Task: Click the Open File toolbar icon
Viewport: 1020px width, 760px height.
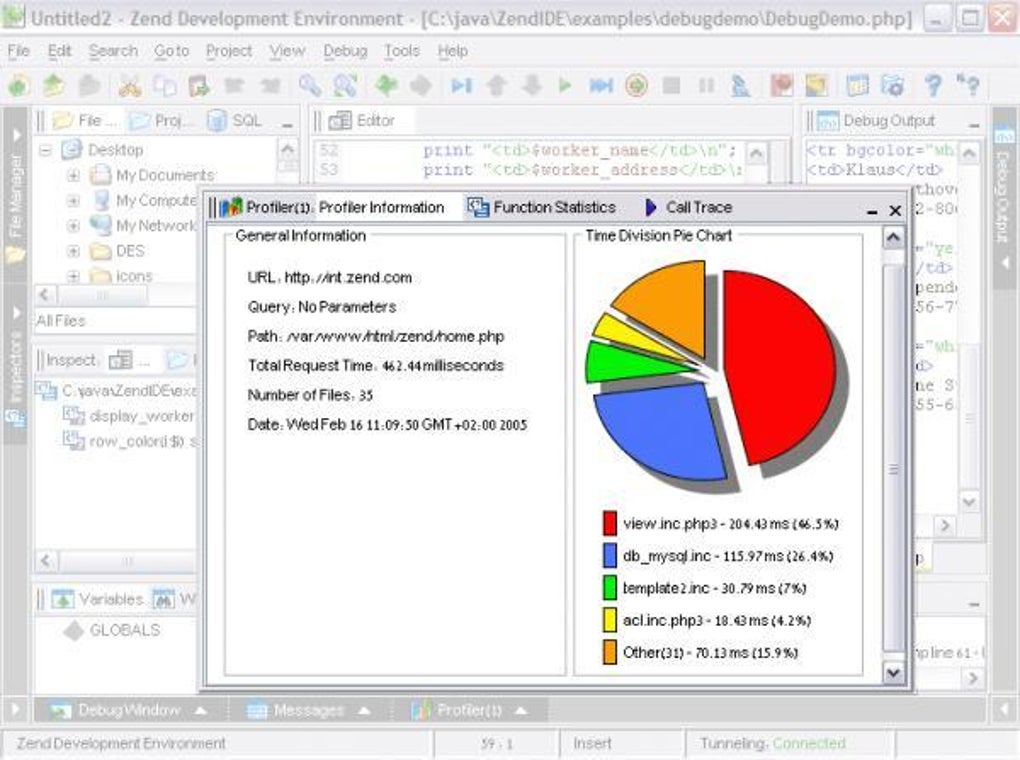Action: tap(54, 85)
